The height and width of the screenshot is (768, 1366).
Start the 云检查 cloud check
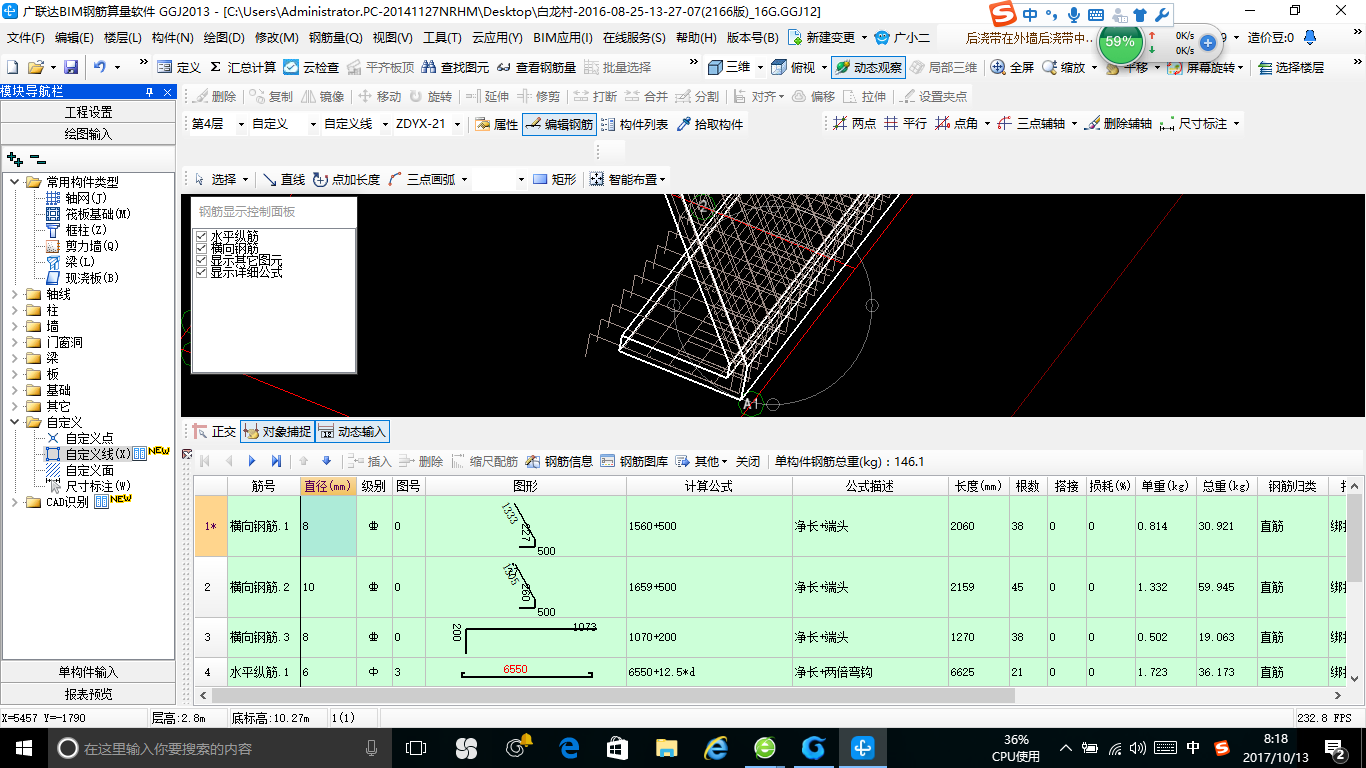tap(311, 67)
